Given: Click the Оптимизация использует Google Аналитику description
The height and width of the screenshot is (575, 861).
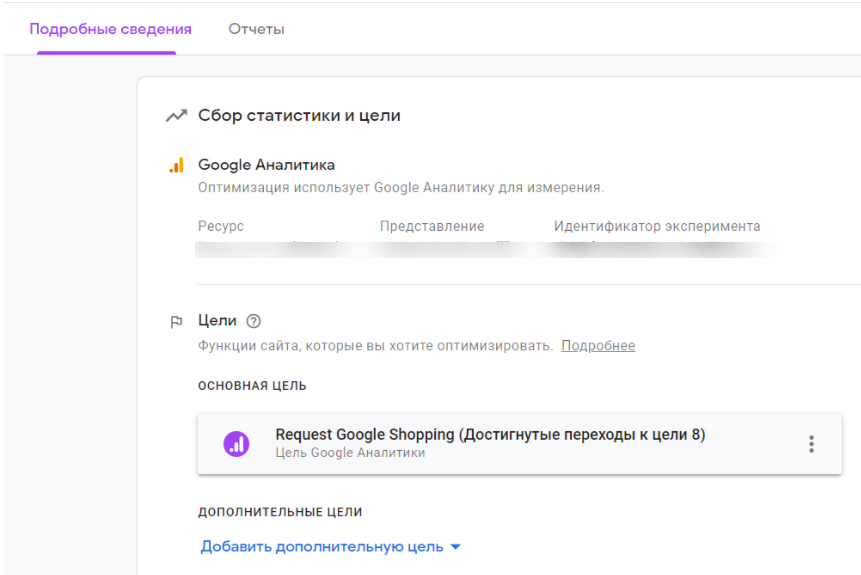Looking at the screenshot, I should 401,188.
